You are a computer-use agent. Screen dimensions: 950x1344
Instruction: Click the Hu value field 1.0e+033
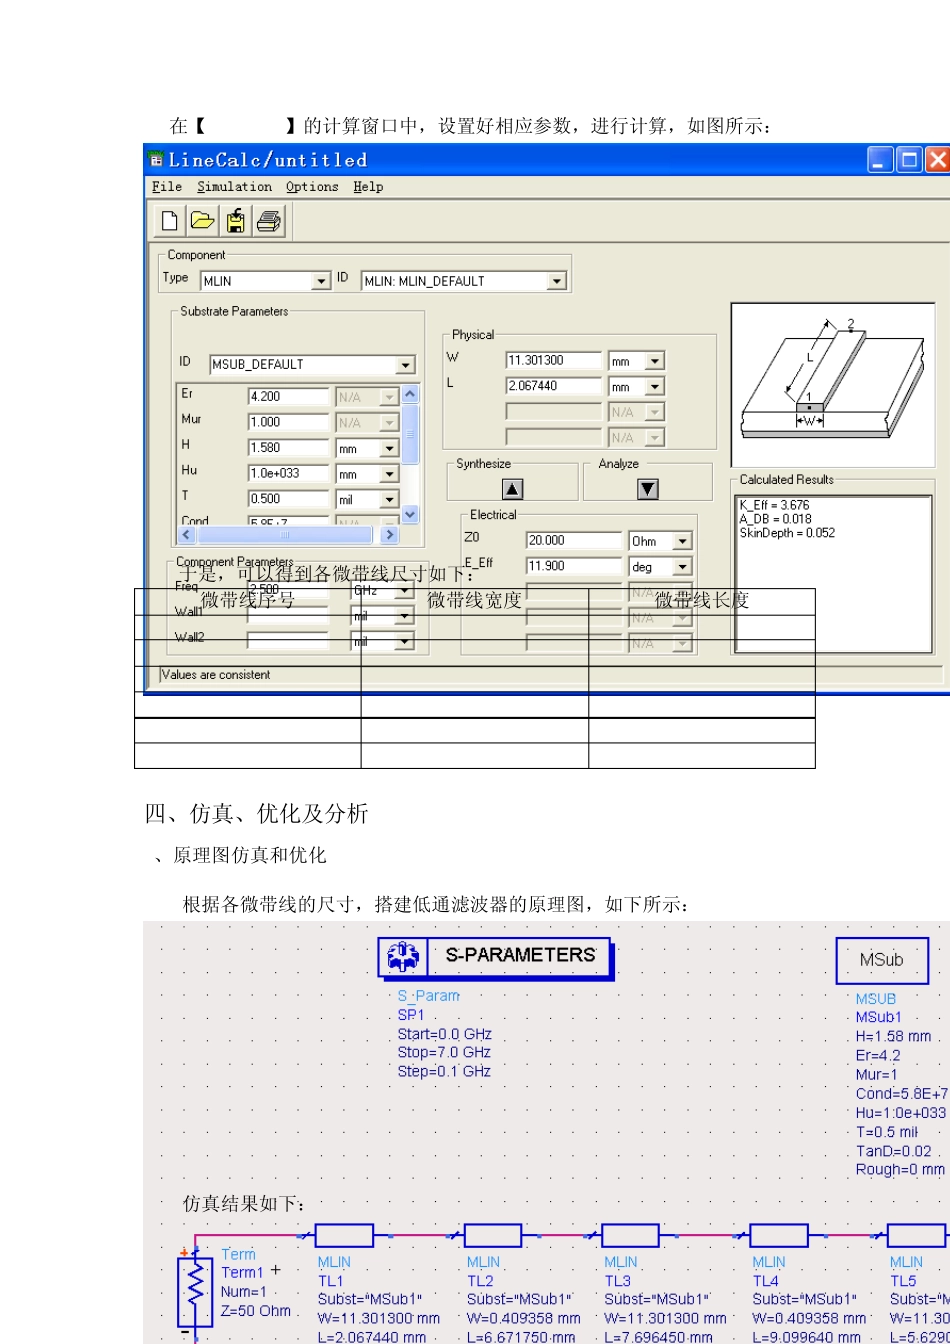288,474
